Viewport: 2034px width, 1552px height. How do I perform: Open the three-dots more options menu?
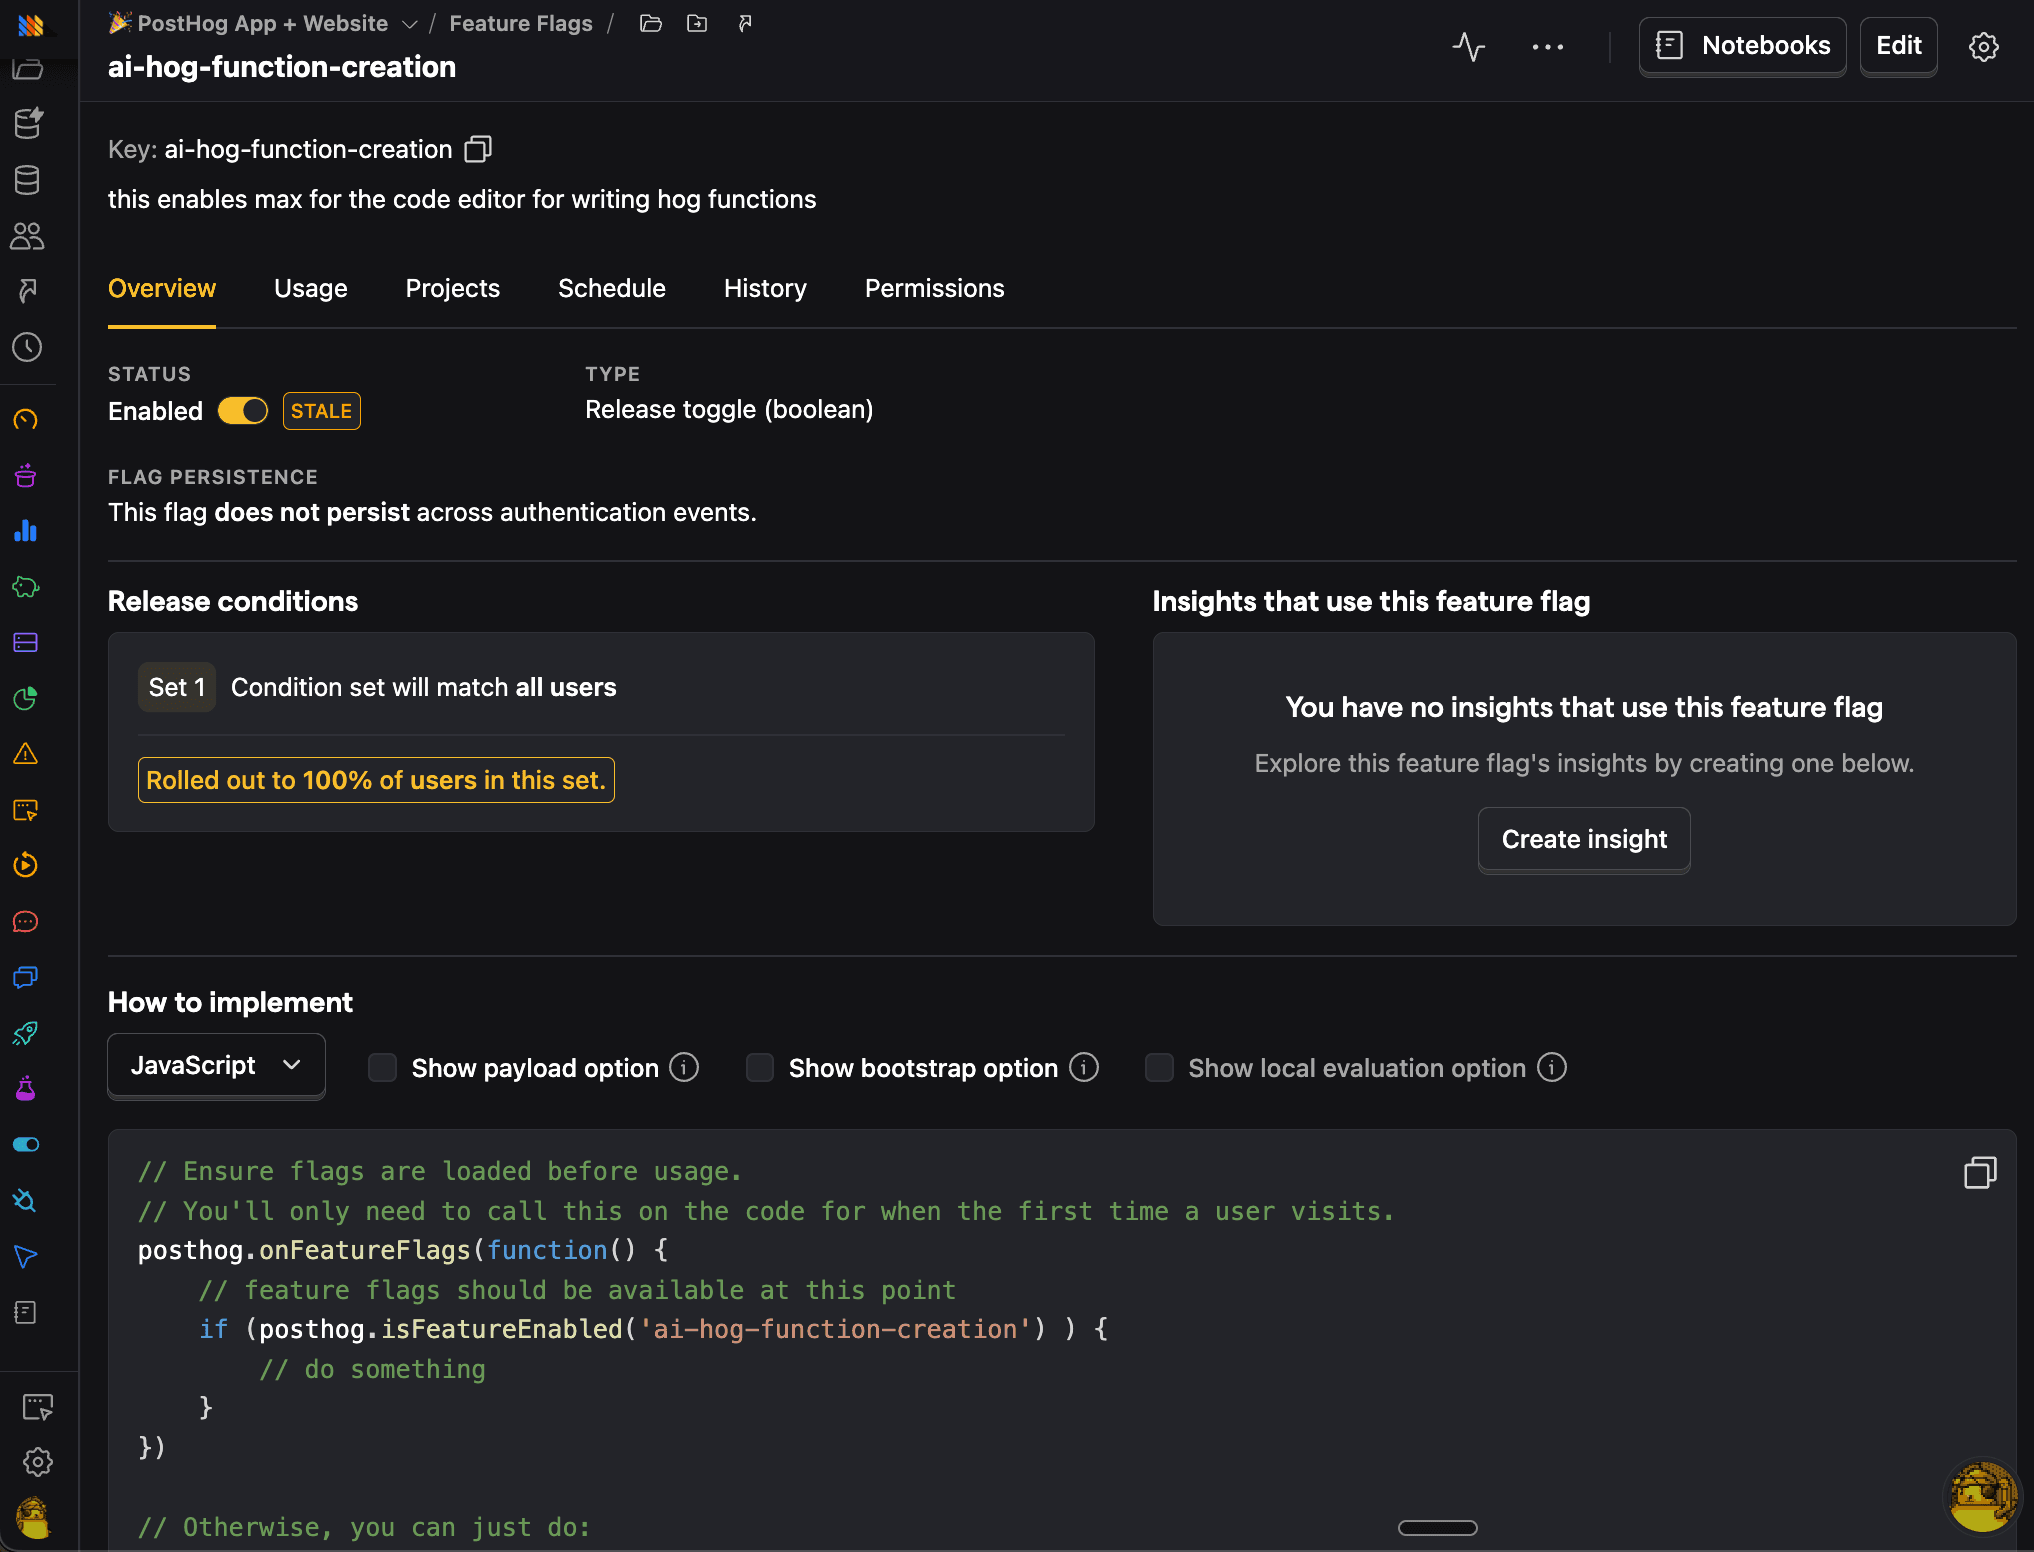tap(1547, 46)
